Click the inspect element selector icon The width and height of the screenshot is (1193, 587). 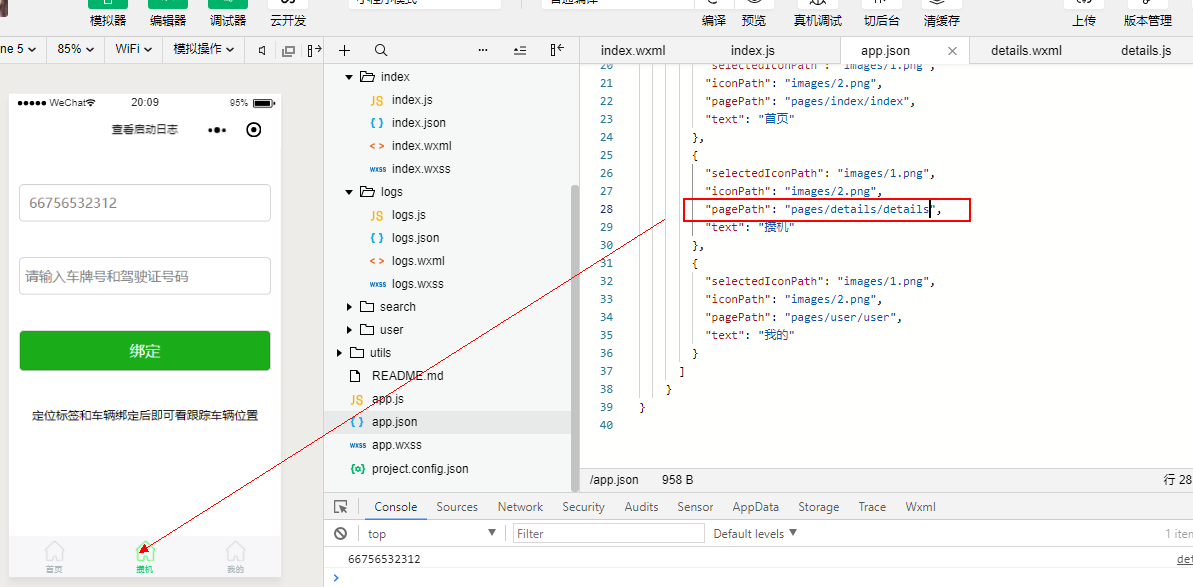[341, 506]
